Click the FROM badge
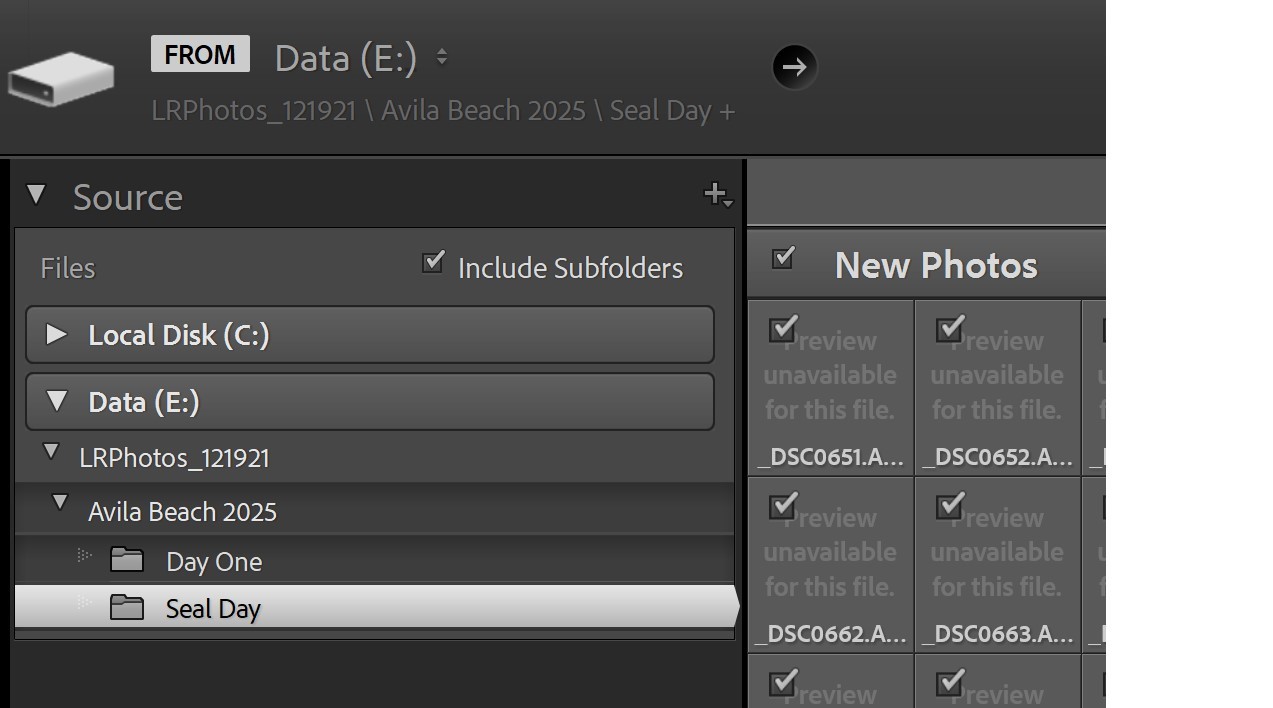Screen dimensions: 1273x708 pos(200,54)
